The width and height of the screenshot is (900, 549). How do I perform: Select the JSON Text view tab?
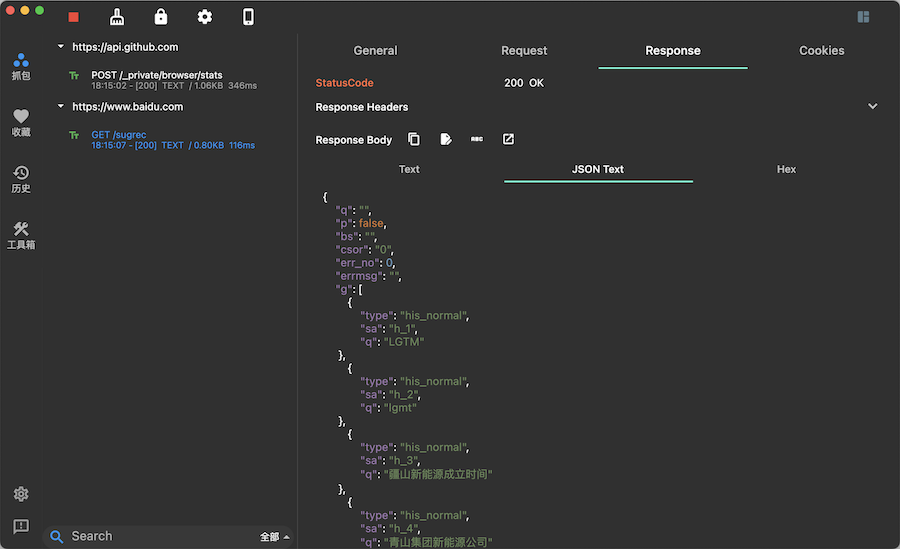click(x=598, y=169)
